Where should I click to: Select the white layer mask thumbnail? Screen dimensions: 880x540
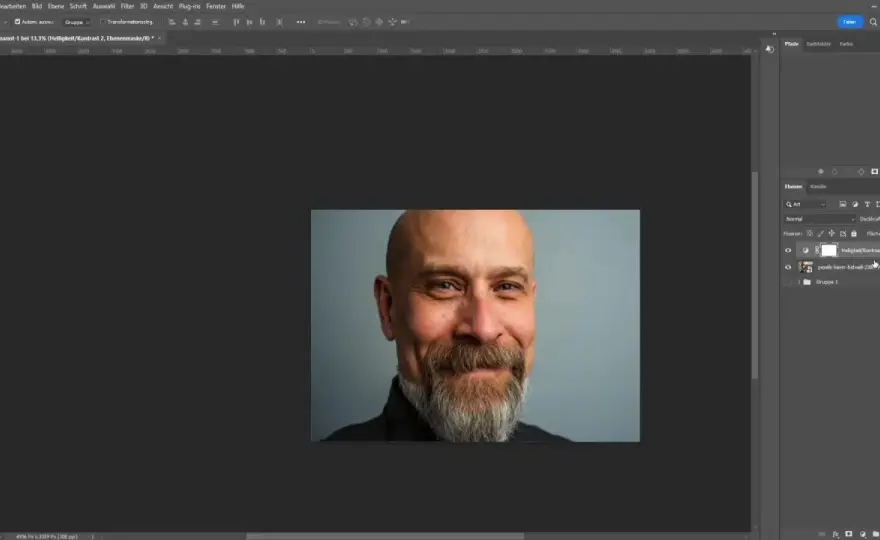[x=829, y=250]
